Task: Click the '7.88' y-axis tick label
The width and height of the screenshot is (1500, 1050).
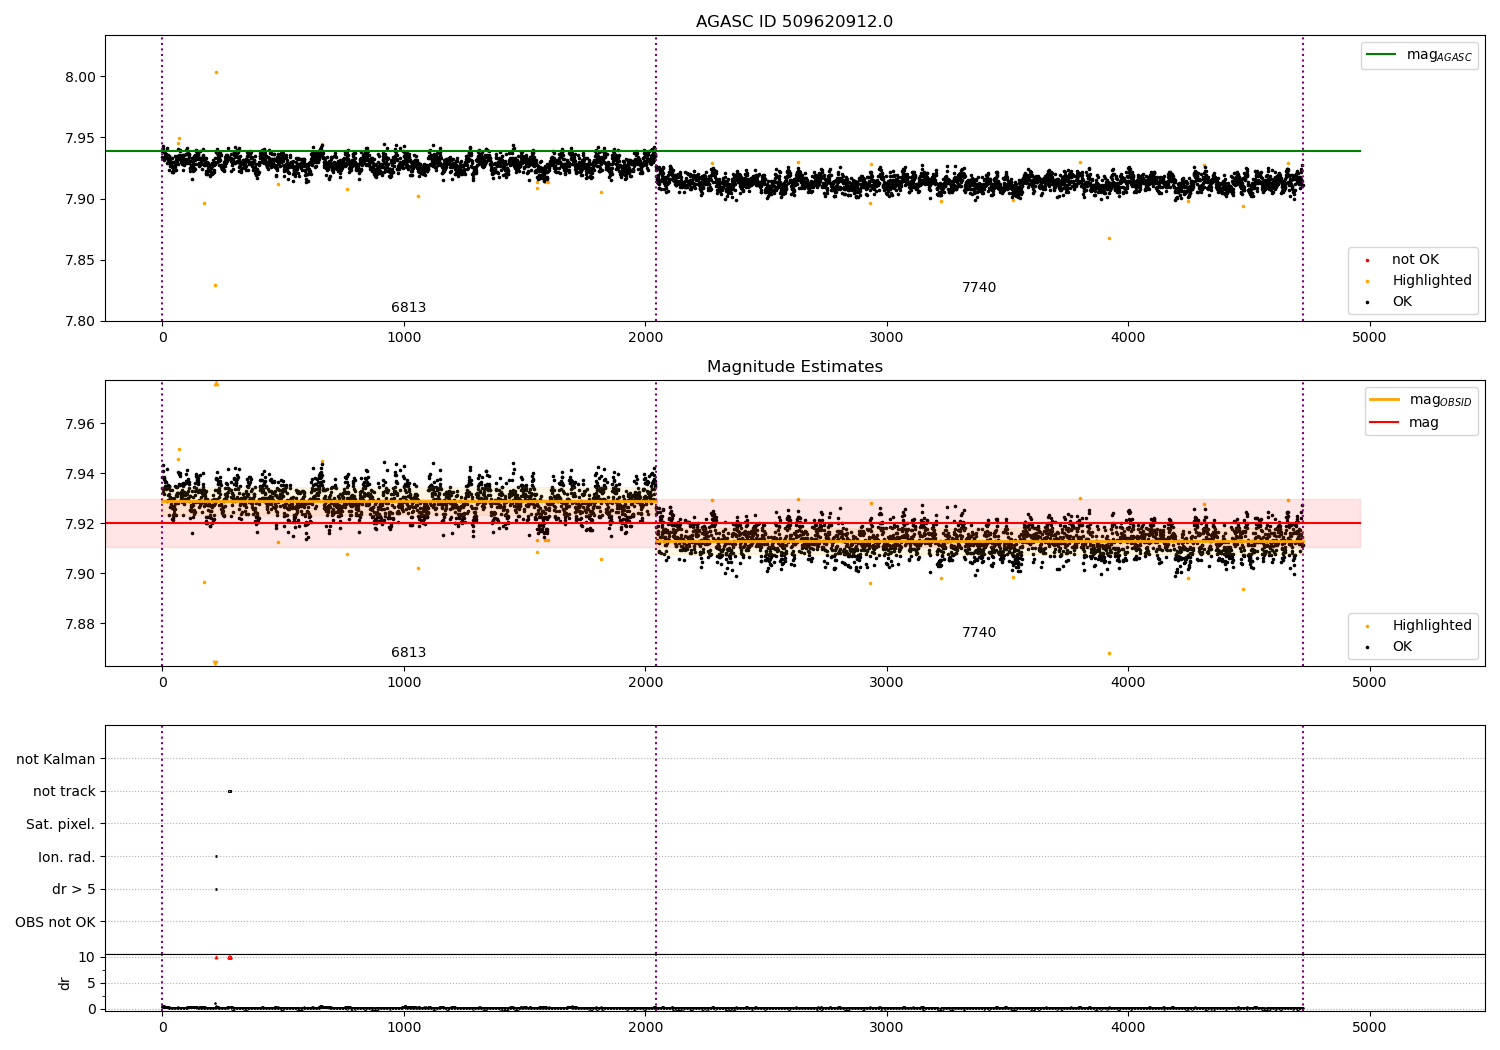Action: [x=79, y=624]
